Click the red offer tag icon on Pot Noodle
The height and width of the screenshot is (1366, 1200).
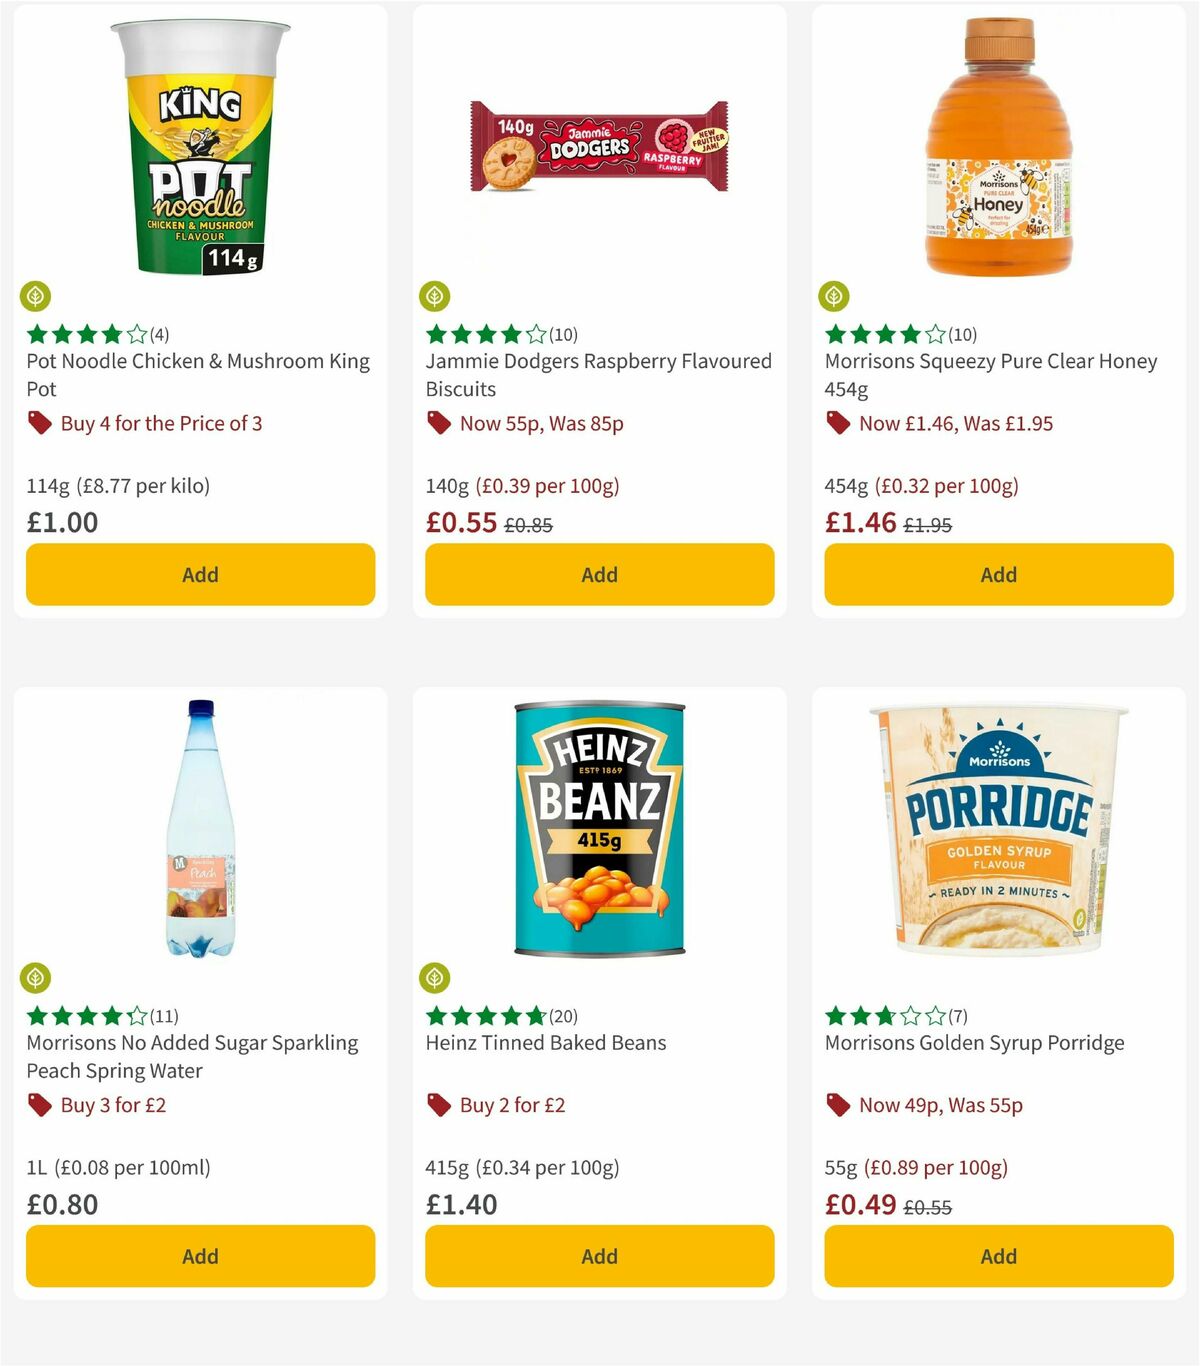coord(38,424)
